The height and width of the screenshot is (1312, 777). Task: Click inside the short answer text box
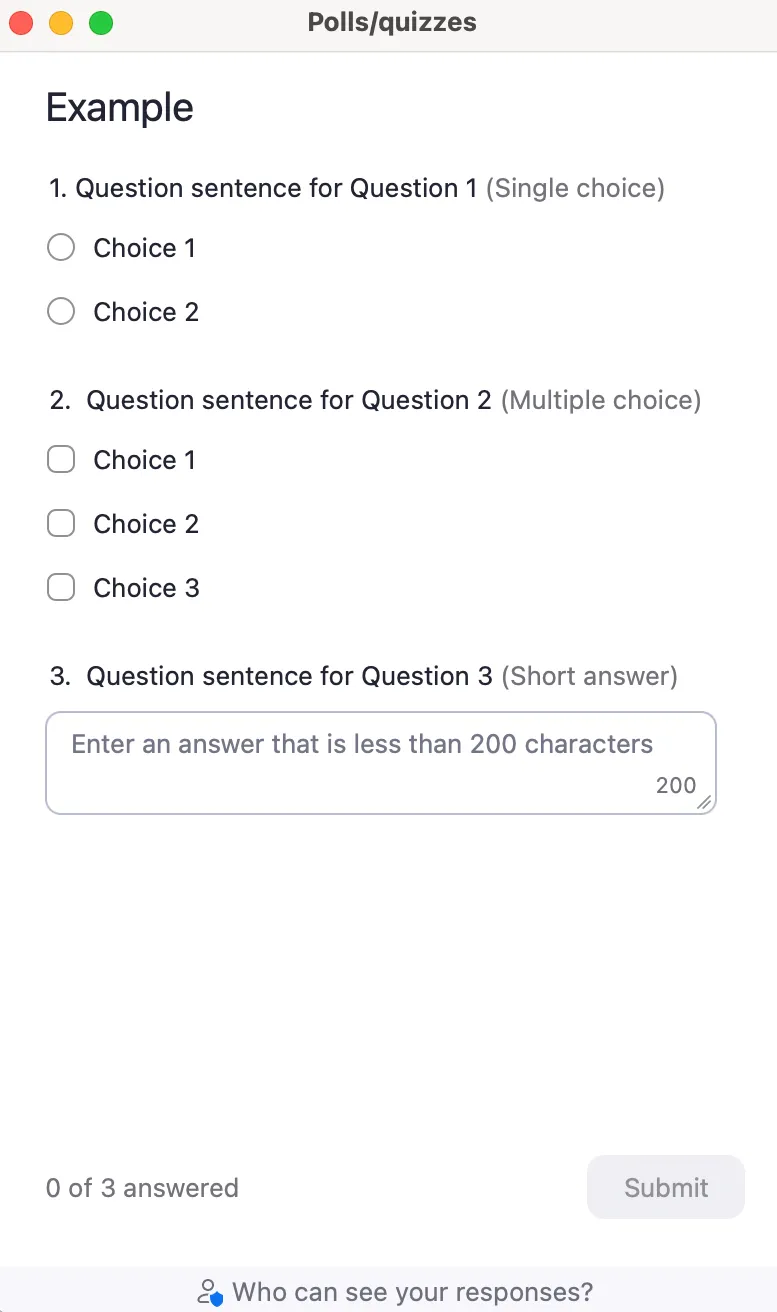tap(380, 745)
